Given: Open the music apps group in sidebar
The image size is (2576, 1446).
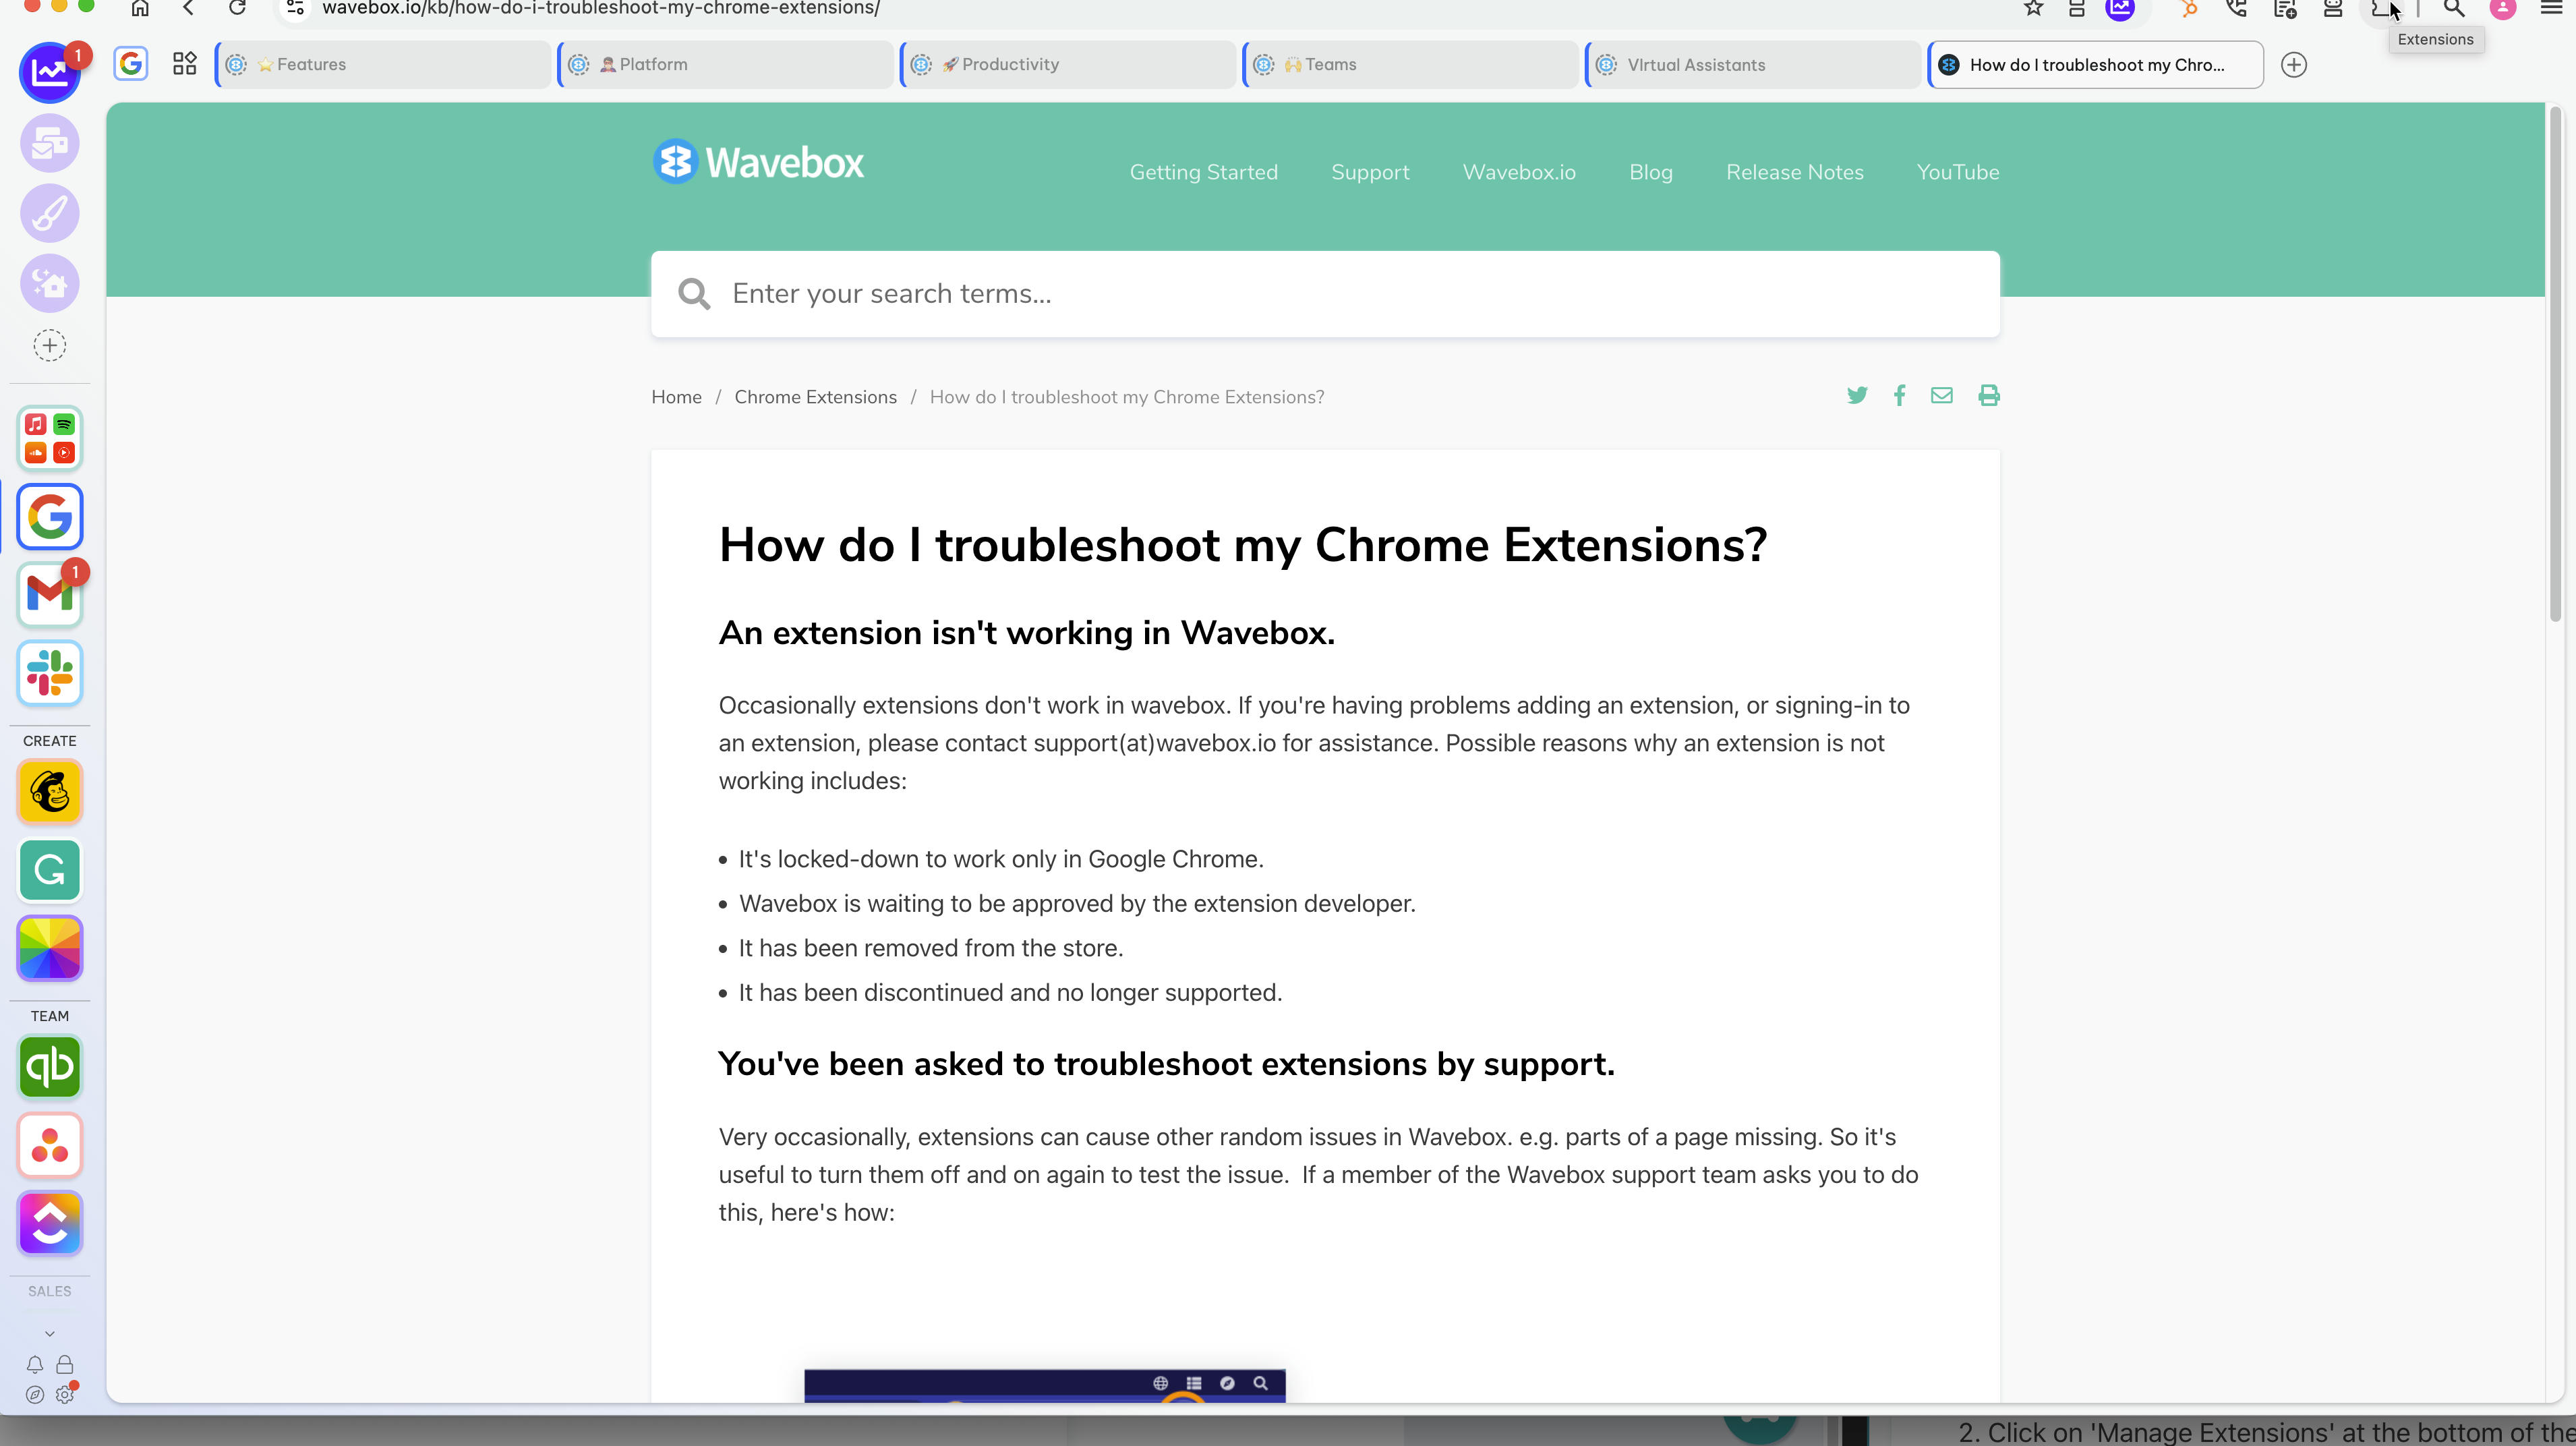Looking at the screenshot, I should (x=49, y=438).
